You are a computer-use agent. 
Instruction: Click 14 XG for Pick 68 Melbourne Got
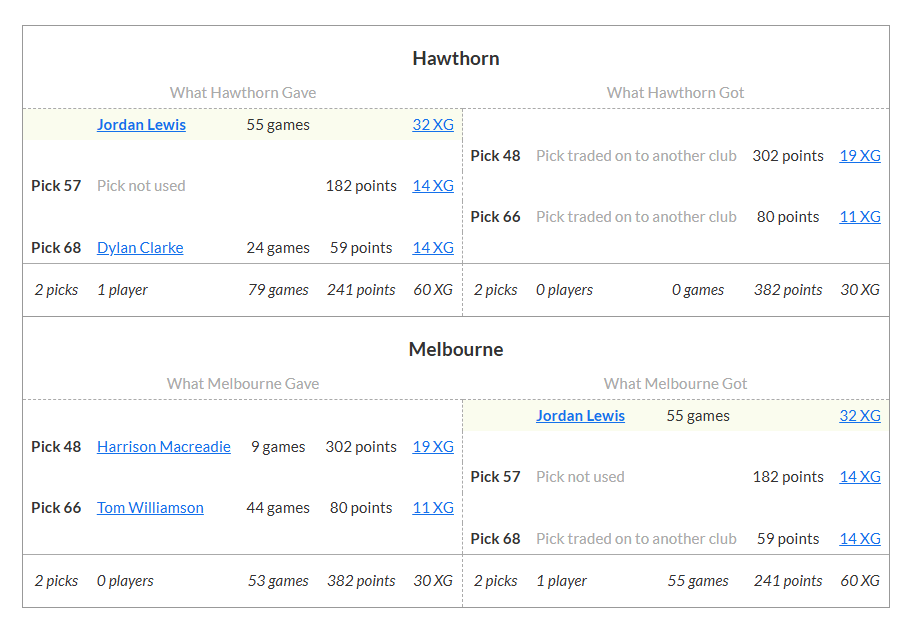point(859,539)
